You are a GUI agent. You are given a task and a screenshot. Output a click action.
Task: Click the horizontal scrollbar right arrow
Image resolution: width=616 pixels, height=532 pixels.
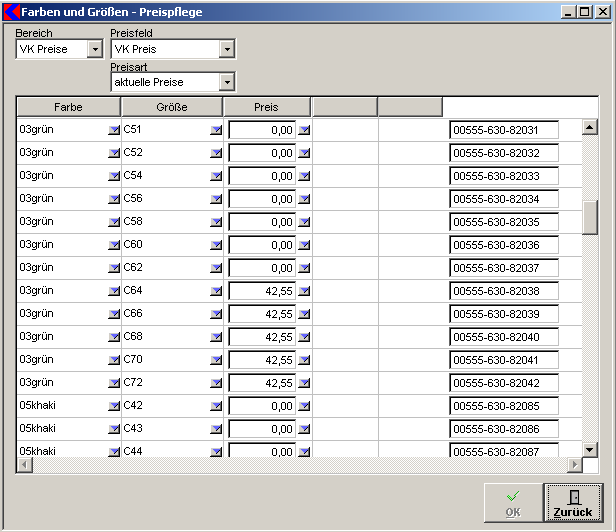[575, 465]
